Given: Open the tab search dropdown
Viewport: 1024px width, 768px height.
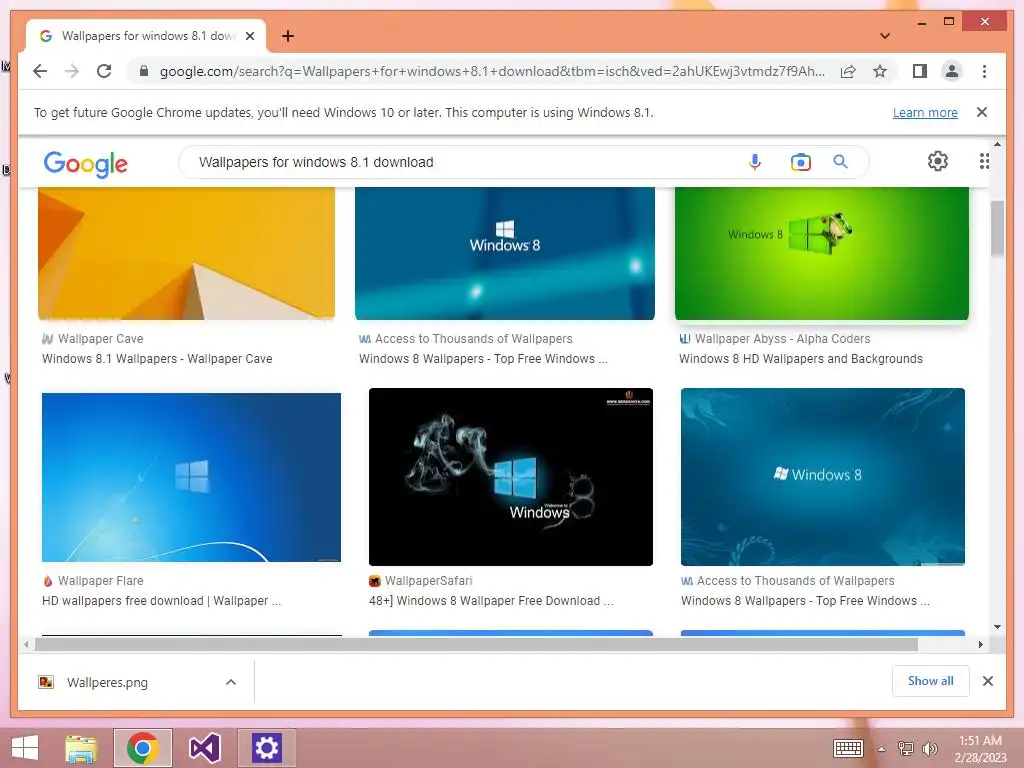Looking at the screenshot, I should (x=885, y=36).
